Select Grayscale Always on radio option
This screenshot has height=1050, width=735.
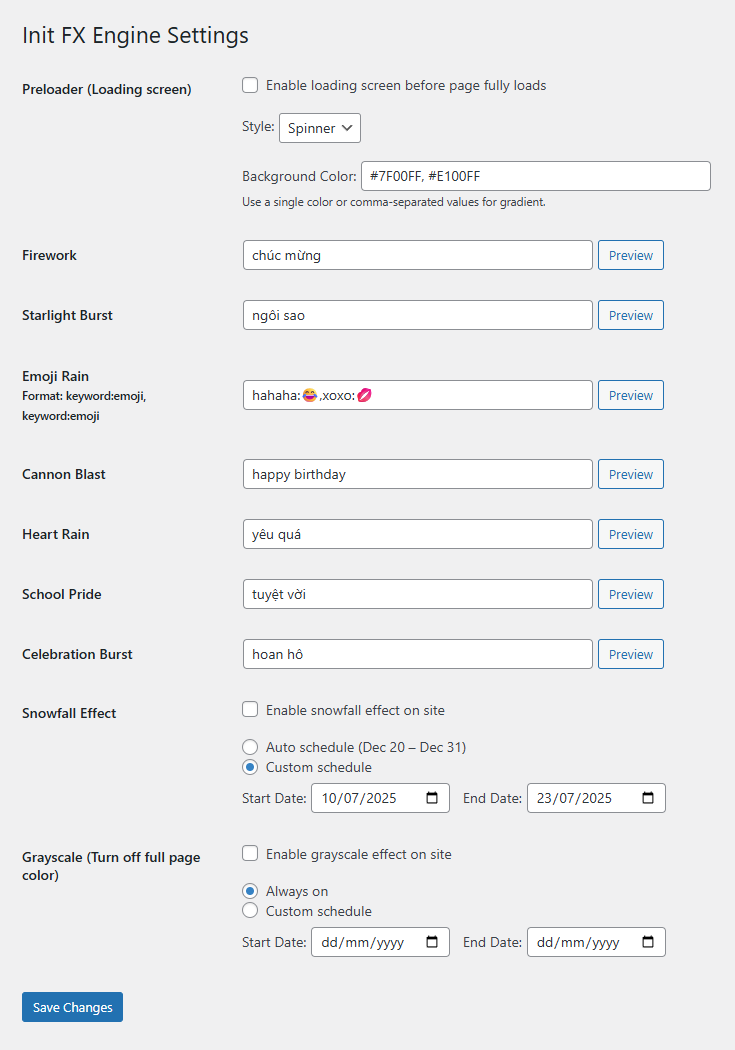(250, 891)
